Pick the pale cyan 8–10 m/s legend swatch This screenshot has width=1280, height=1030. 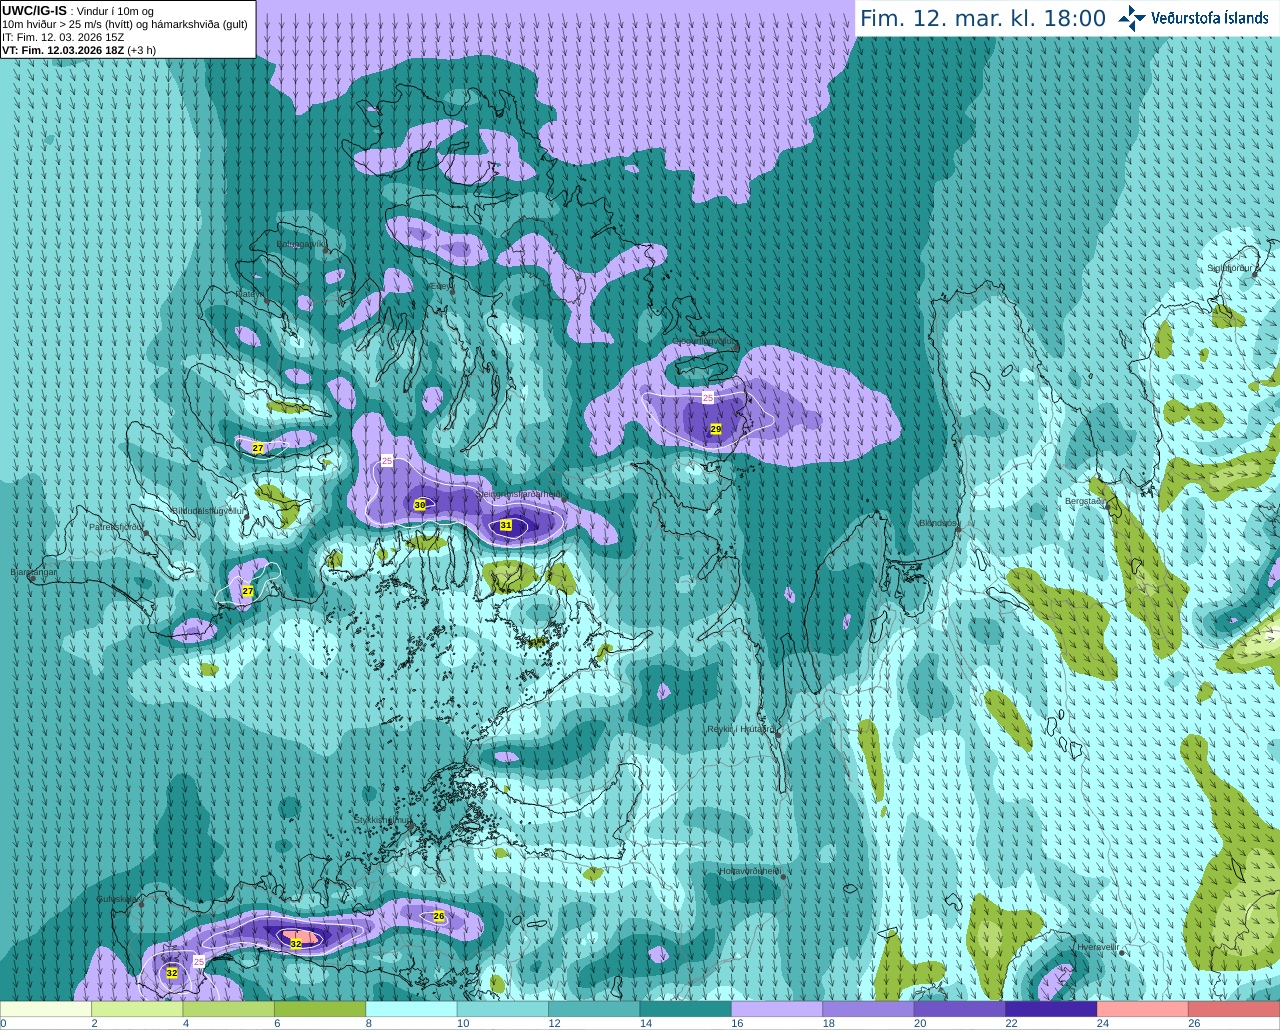411,1009
